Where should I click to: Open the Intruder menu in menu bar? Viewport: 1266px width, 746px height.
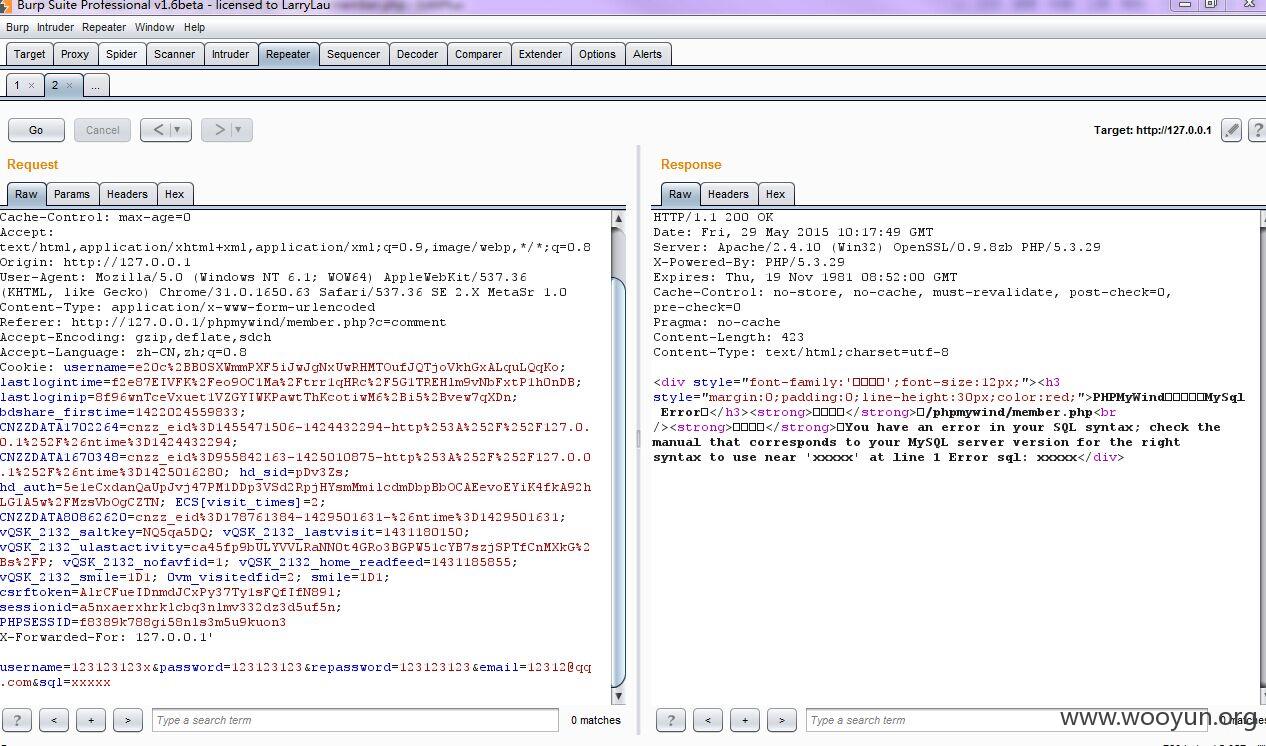pyautogui.click(x=56, y=27)
